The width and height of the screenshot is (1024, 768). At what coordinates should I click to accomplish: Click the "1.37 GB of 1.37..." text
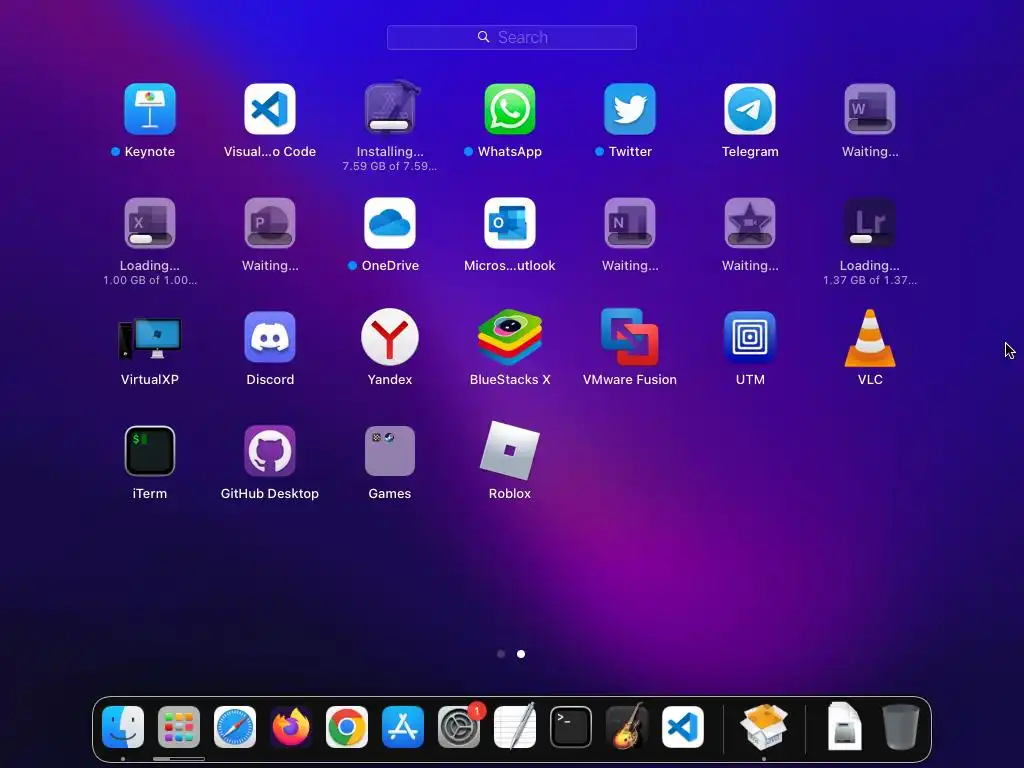[x=870, y=280]
